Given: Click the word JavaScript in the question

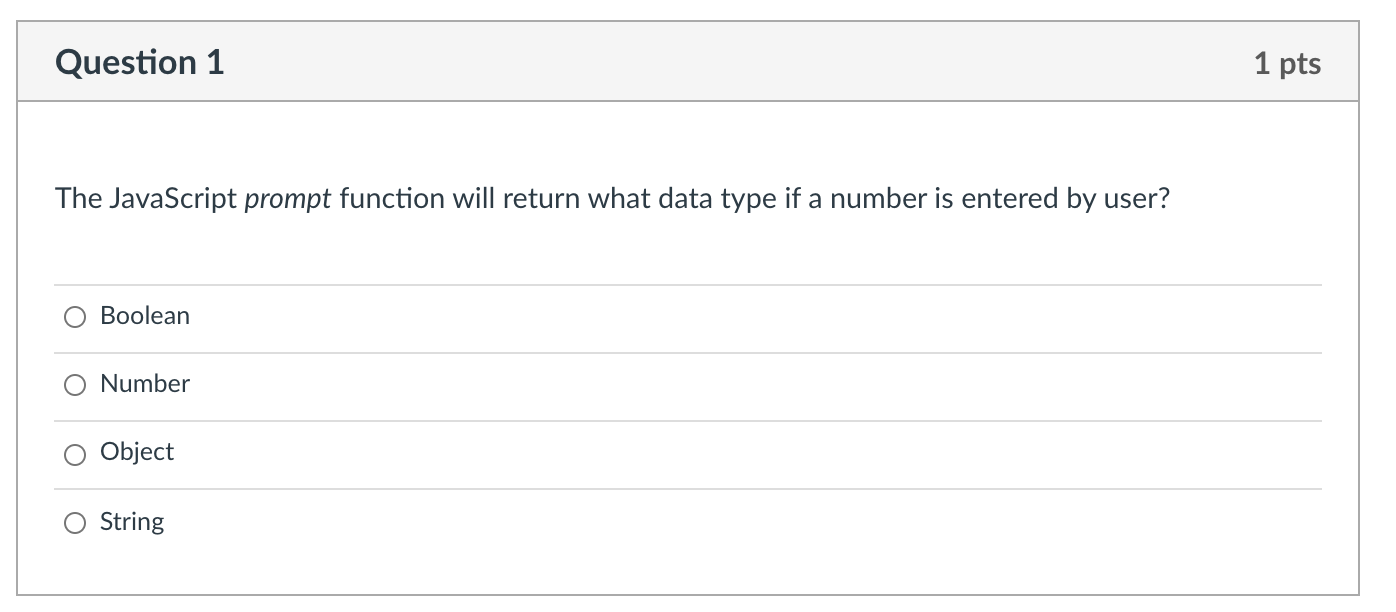Looking at the screenshot, I should (170, 198).
